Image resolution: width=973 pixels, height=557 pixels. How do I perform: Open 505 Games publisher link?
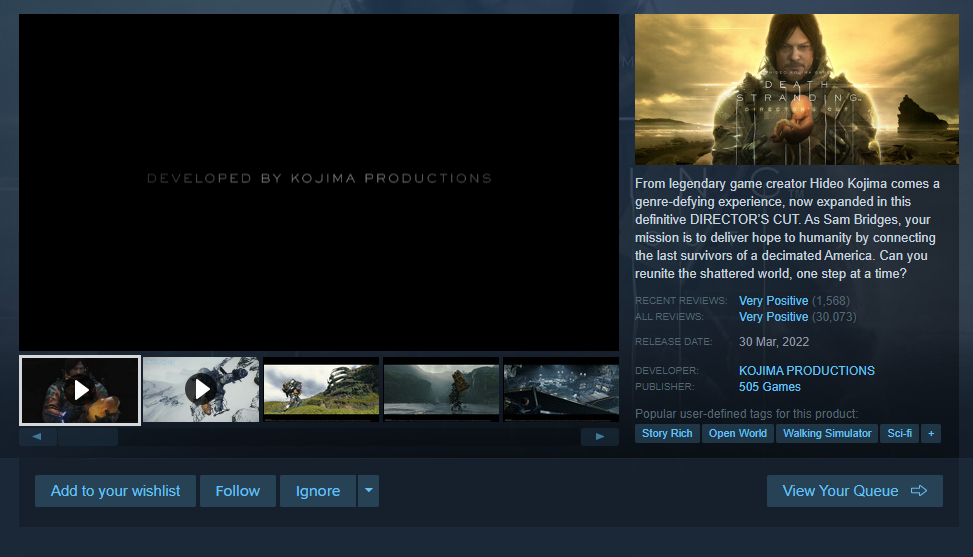[x=769, y=387]
